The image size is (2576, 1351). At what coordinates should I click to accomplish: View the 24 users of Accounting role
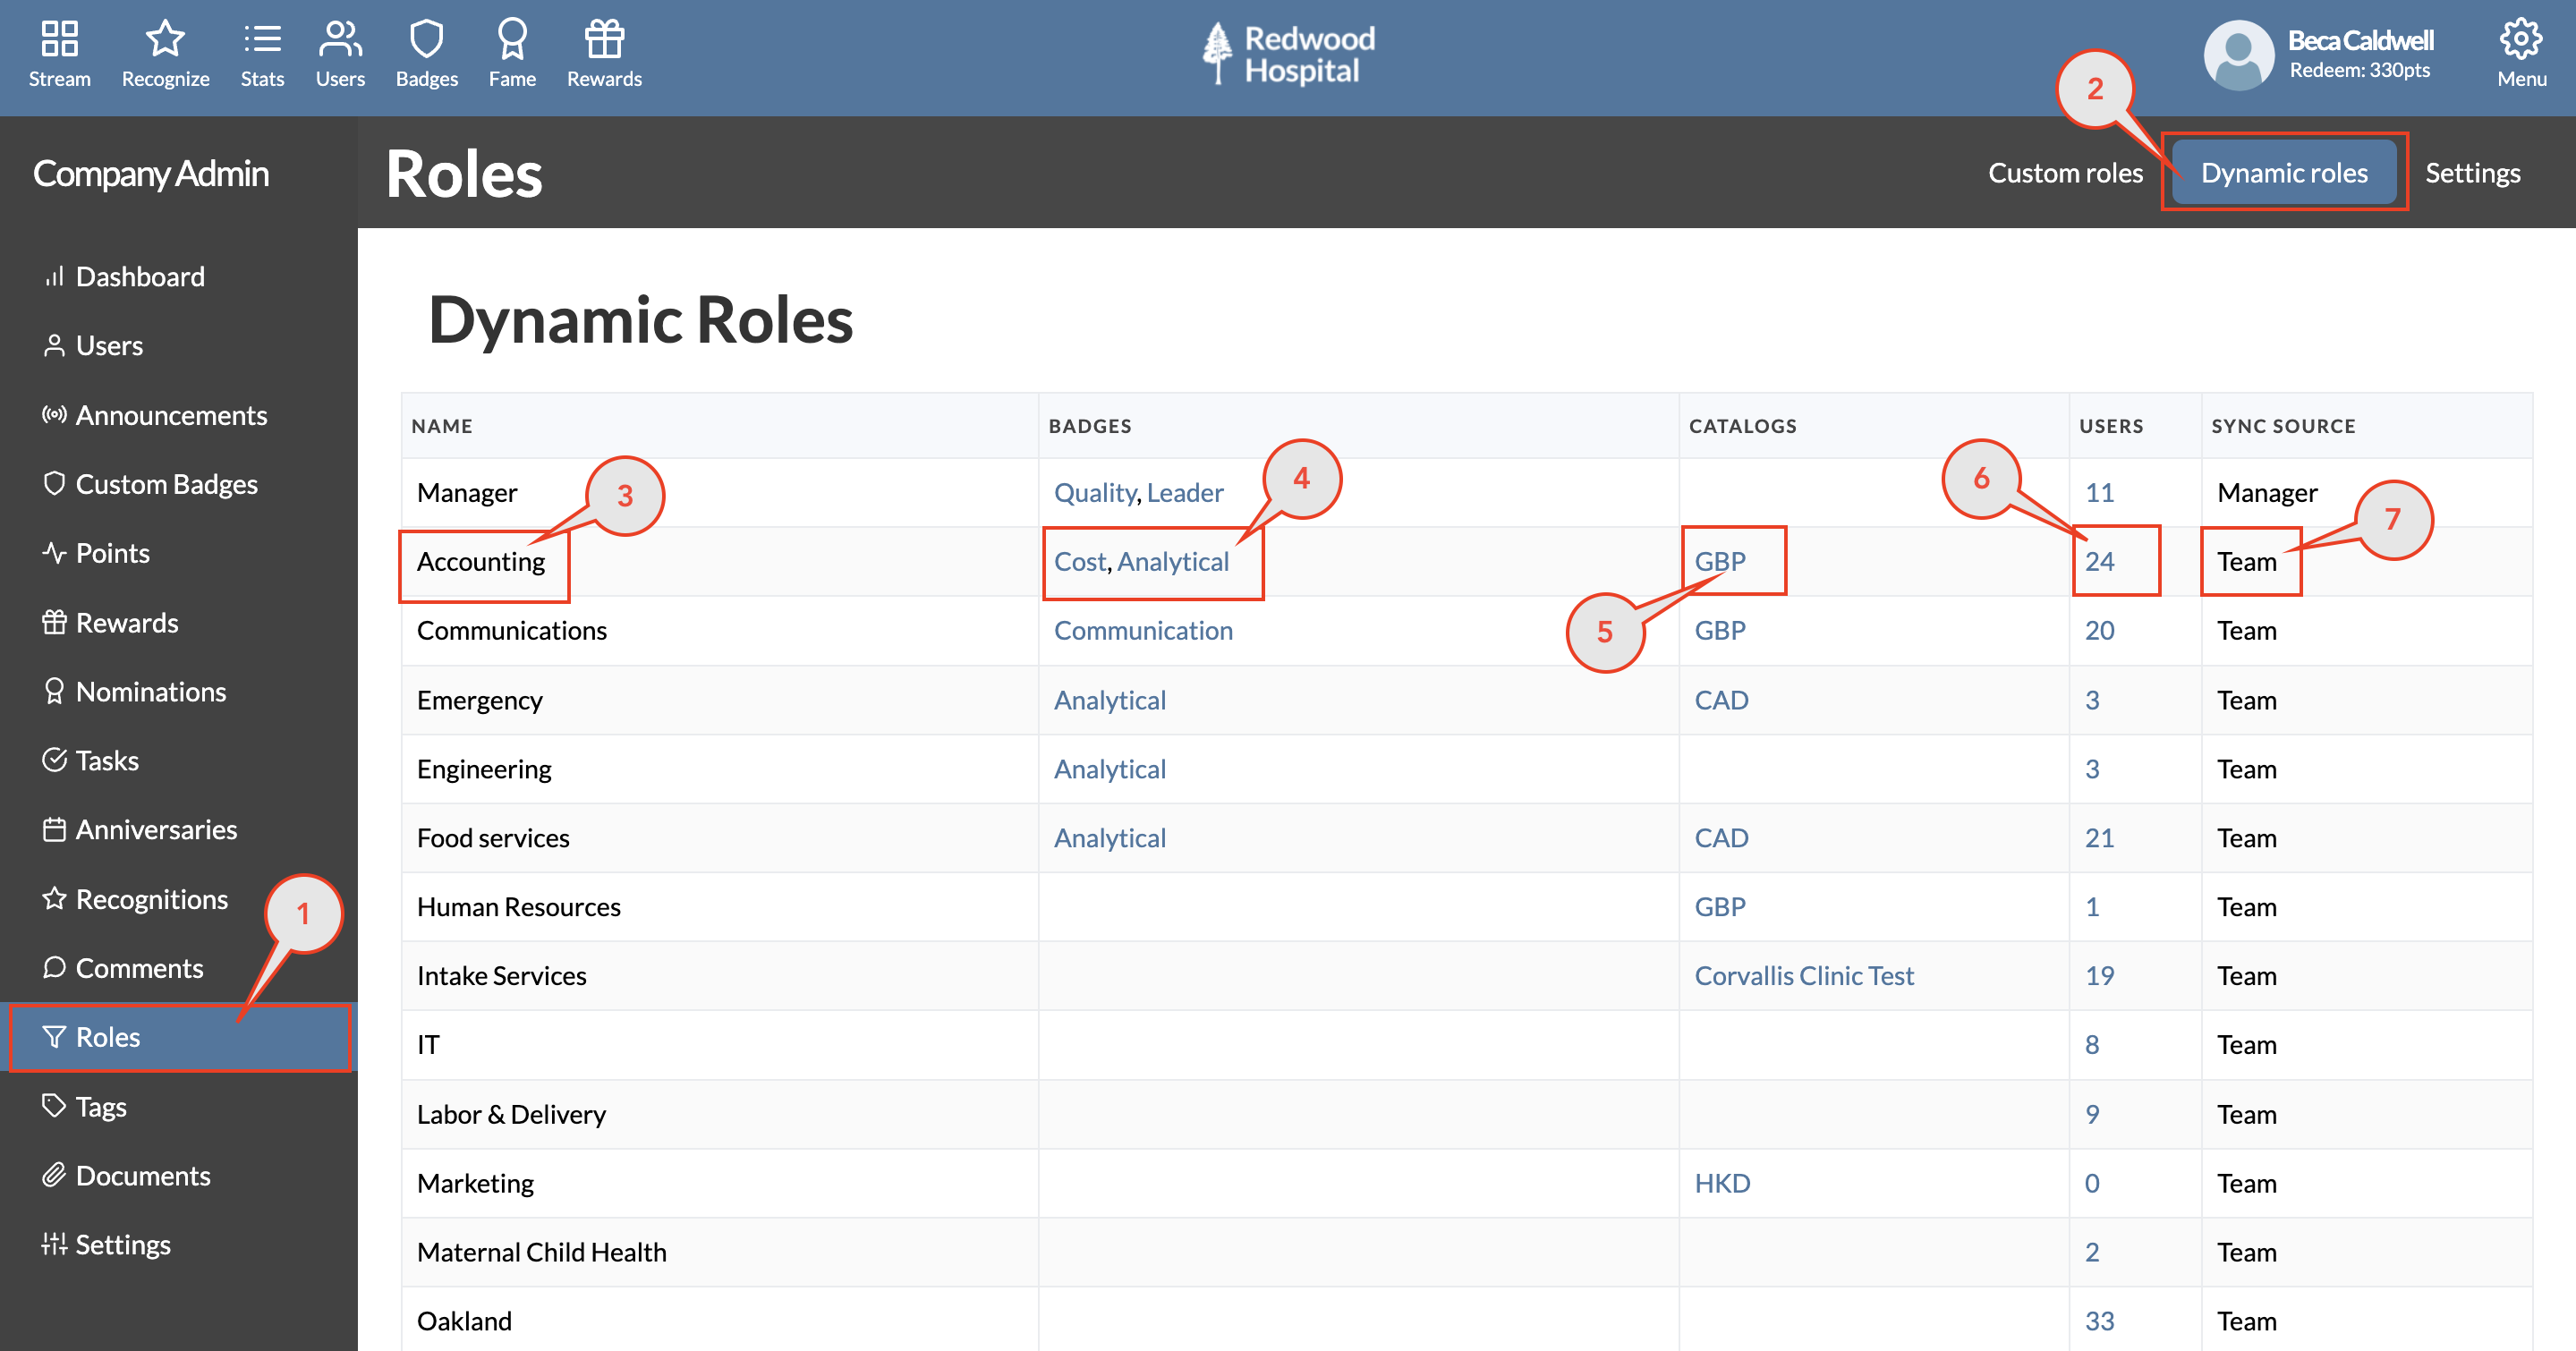[x=2098, y=561]
